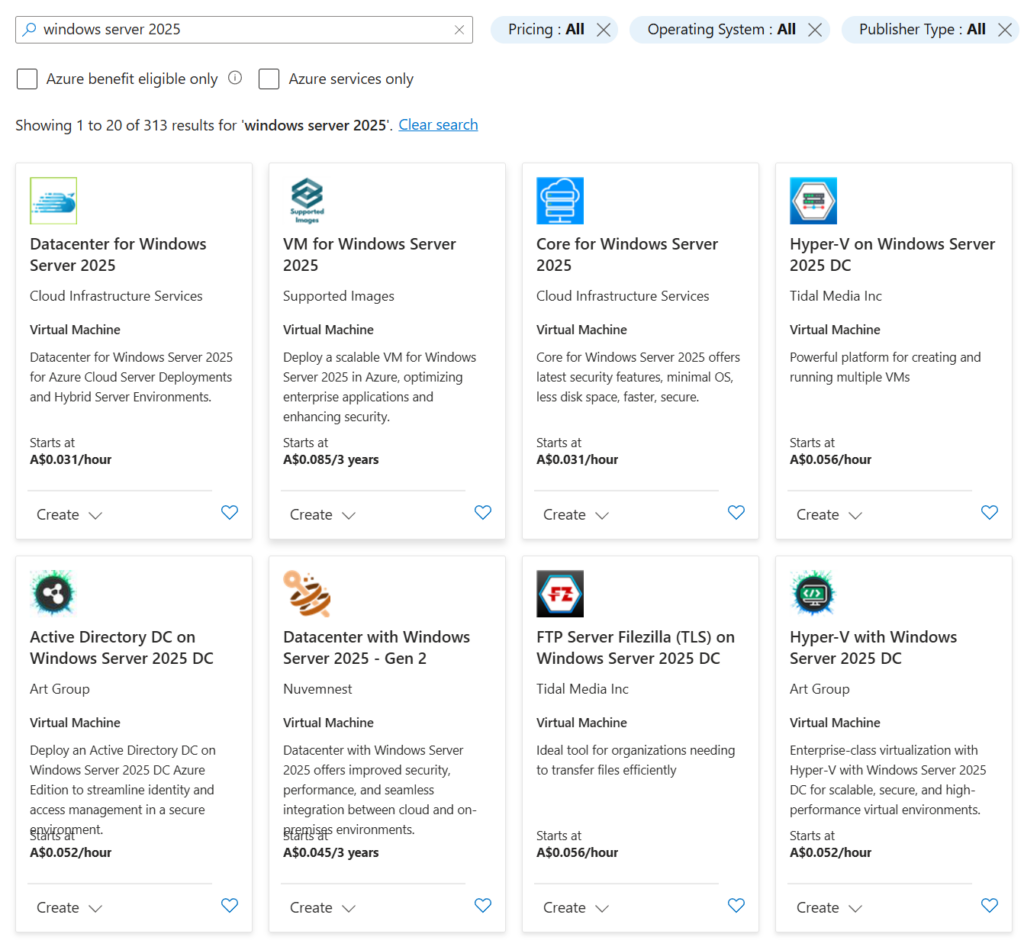The width and height of the screenshot is (1024, 947).
Task: Click the Active Directory DC logo
Action: coord(54,594)
